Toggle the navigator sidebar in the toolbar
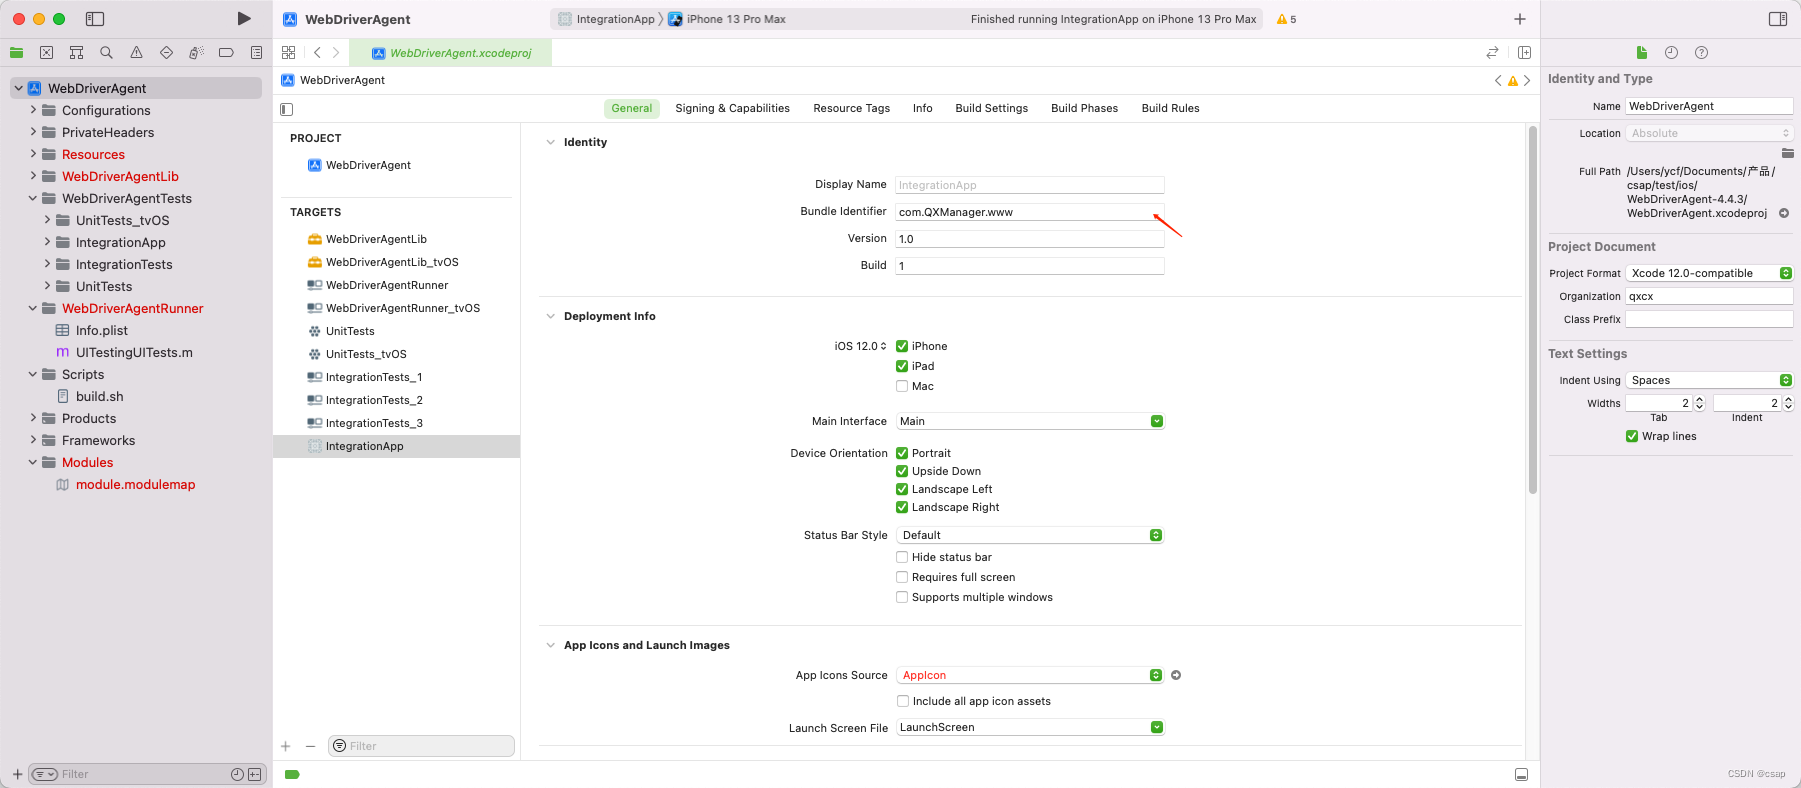 [x=95, y=19]
